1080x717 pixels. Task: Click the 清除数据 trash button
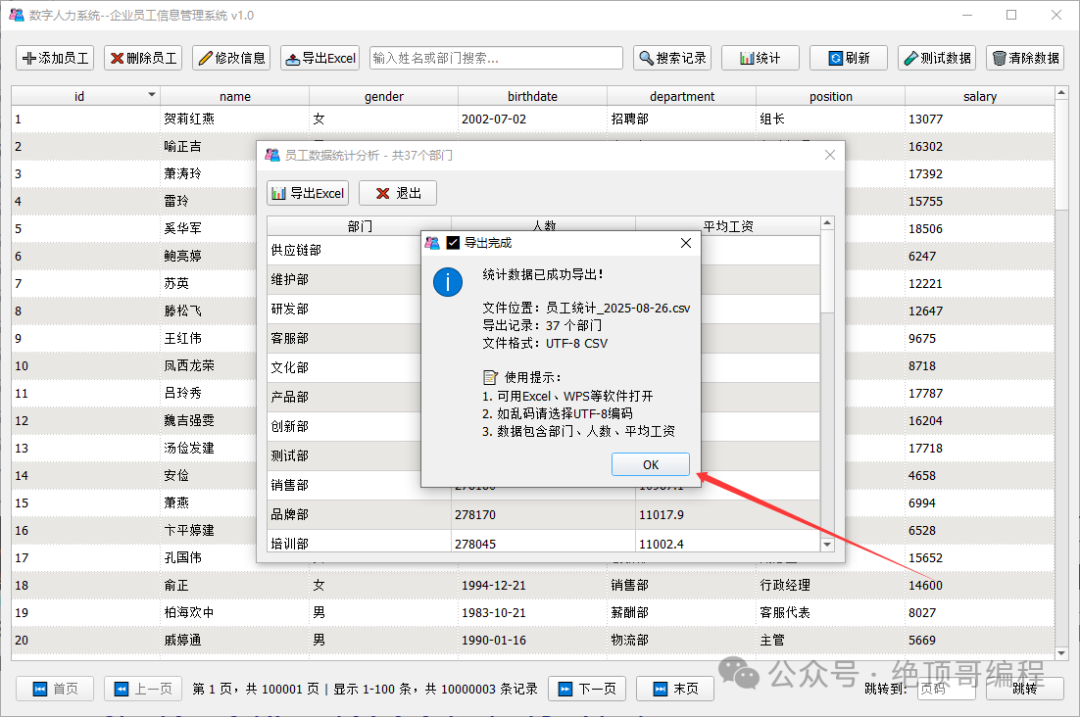pos(1025,58)
